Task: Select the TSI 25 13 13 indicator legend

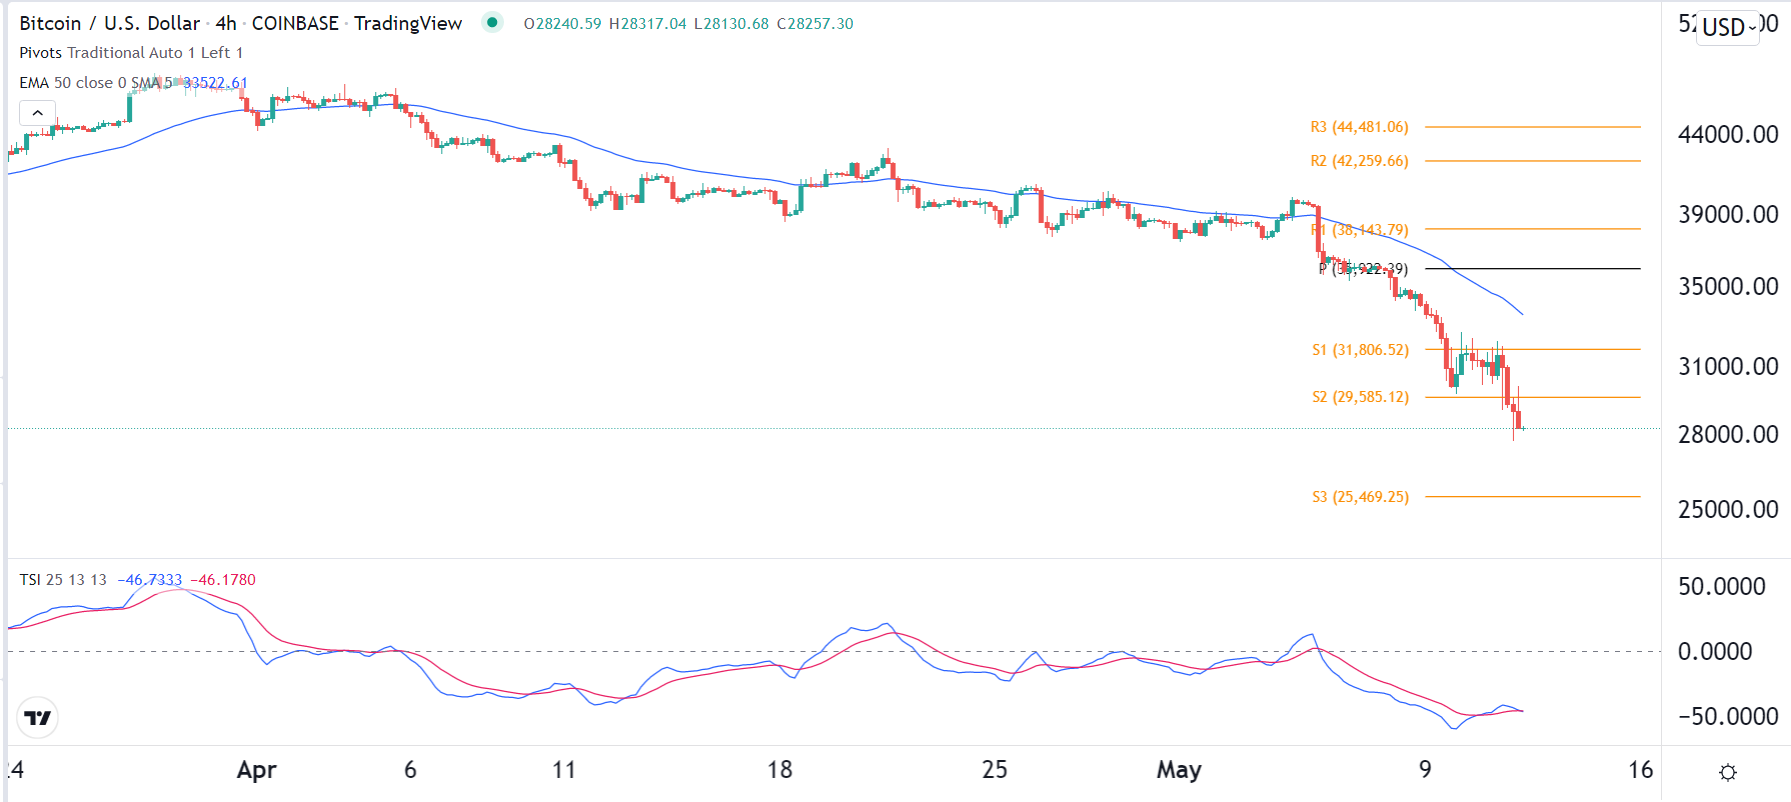Action: coord(63,580)
